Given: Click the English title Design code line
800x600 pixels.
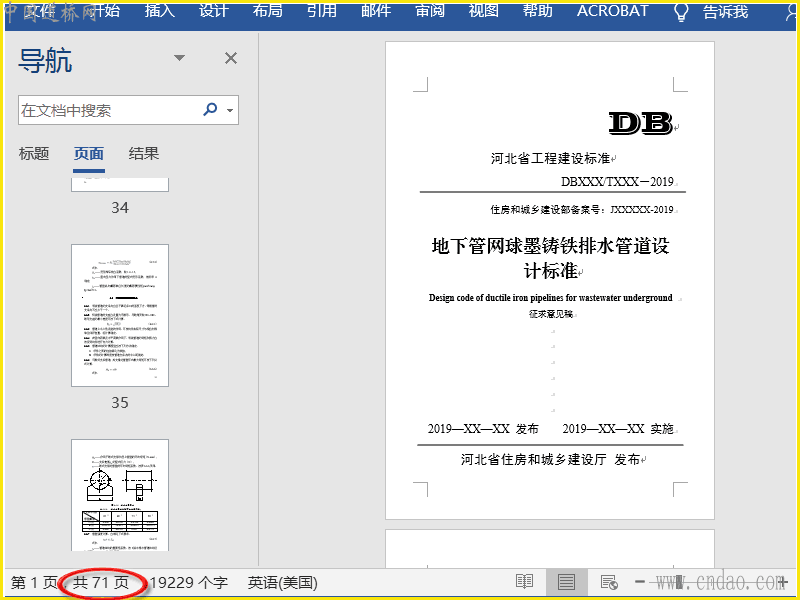Looking at the screenshot, I should [x=551, y=297].
